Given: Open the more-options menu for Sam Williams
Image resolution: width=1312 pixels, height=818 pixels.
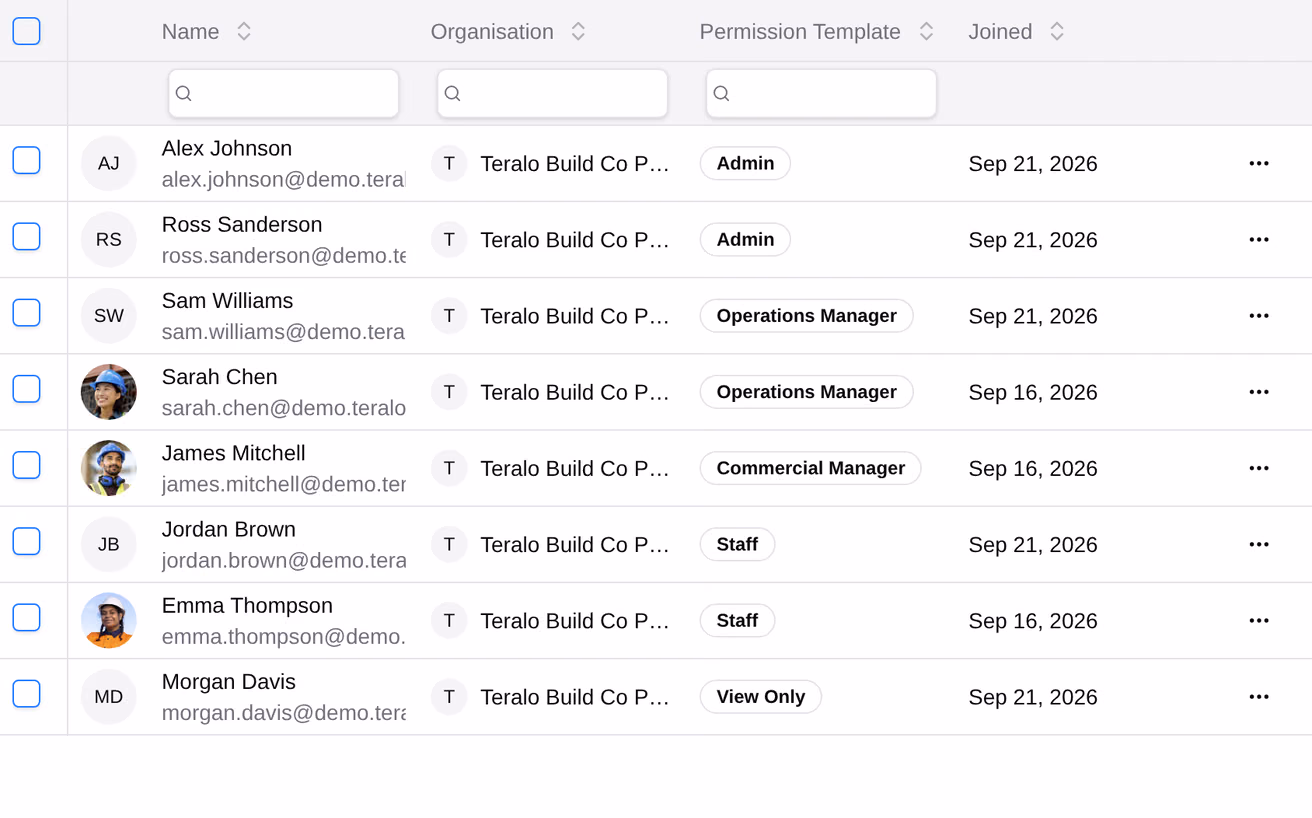Looking at the screenshot, I should click(1259, 315).
